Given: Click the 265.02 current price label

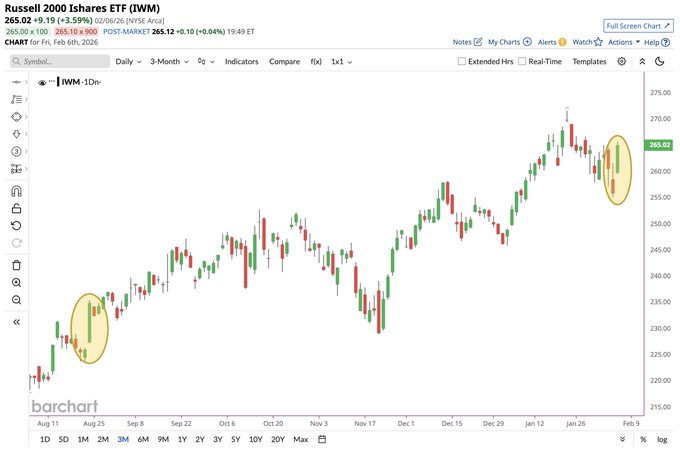Looking at the screenshot, I should coord(659,145).
